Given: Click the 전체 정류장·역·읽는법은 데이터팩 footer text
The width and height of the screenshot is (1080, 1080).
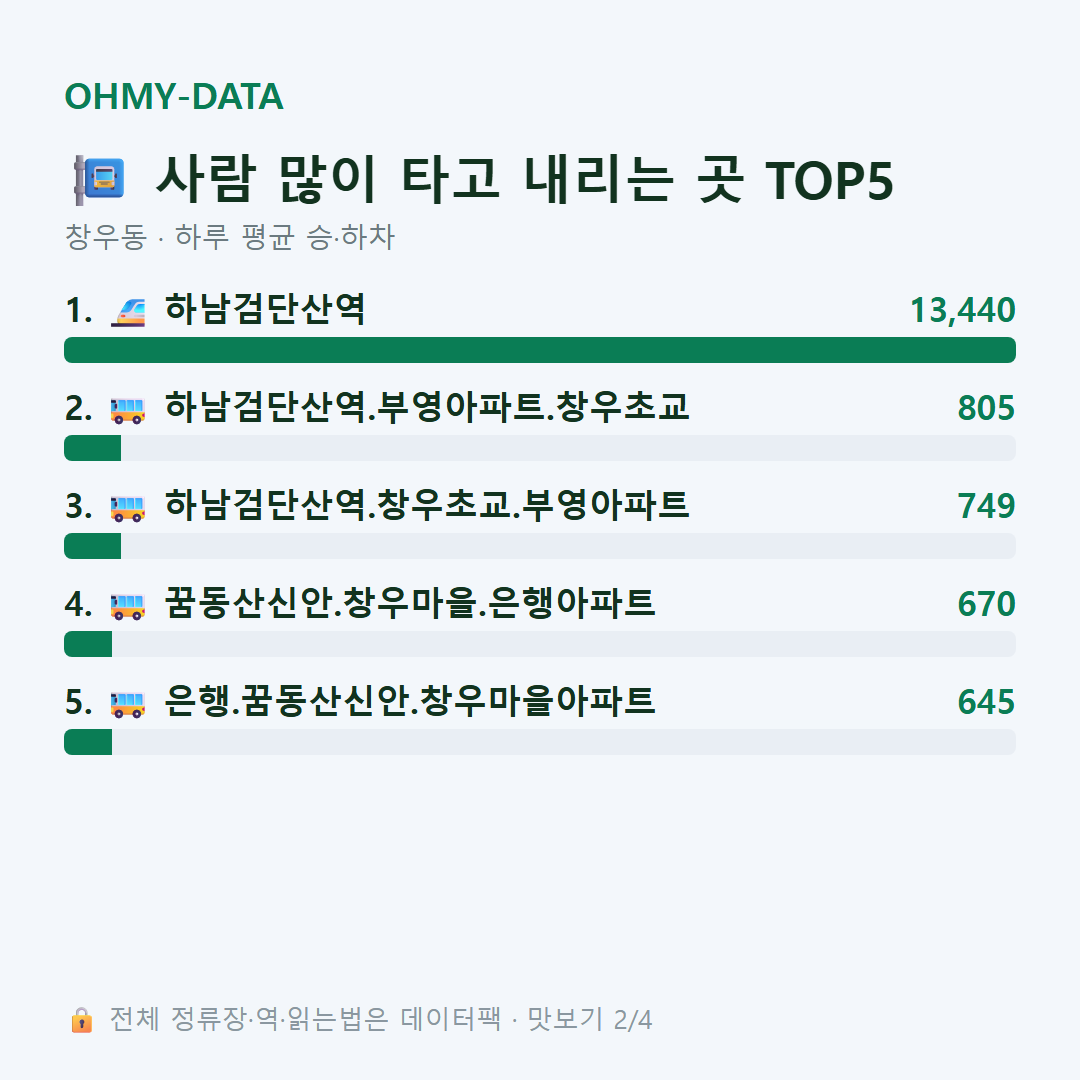Looking at the screenshot, I should (305, 1019).
